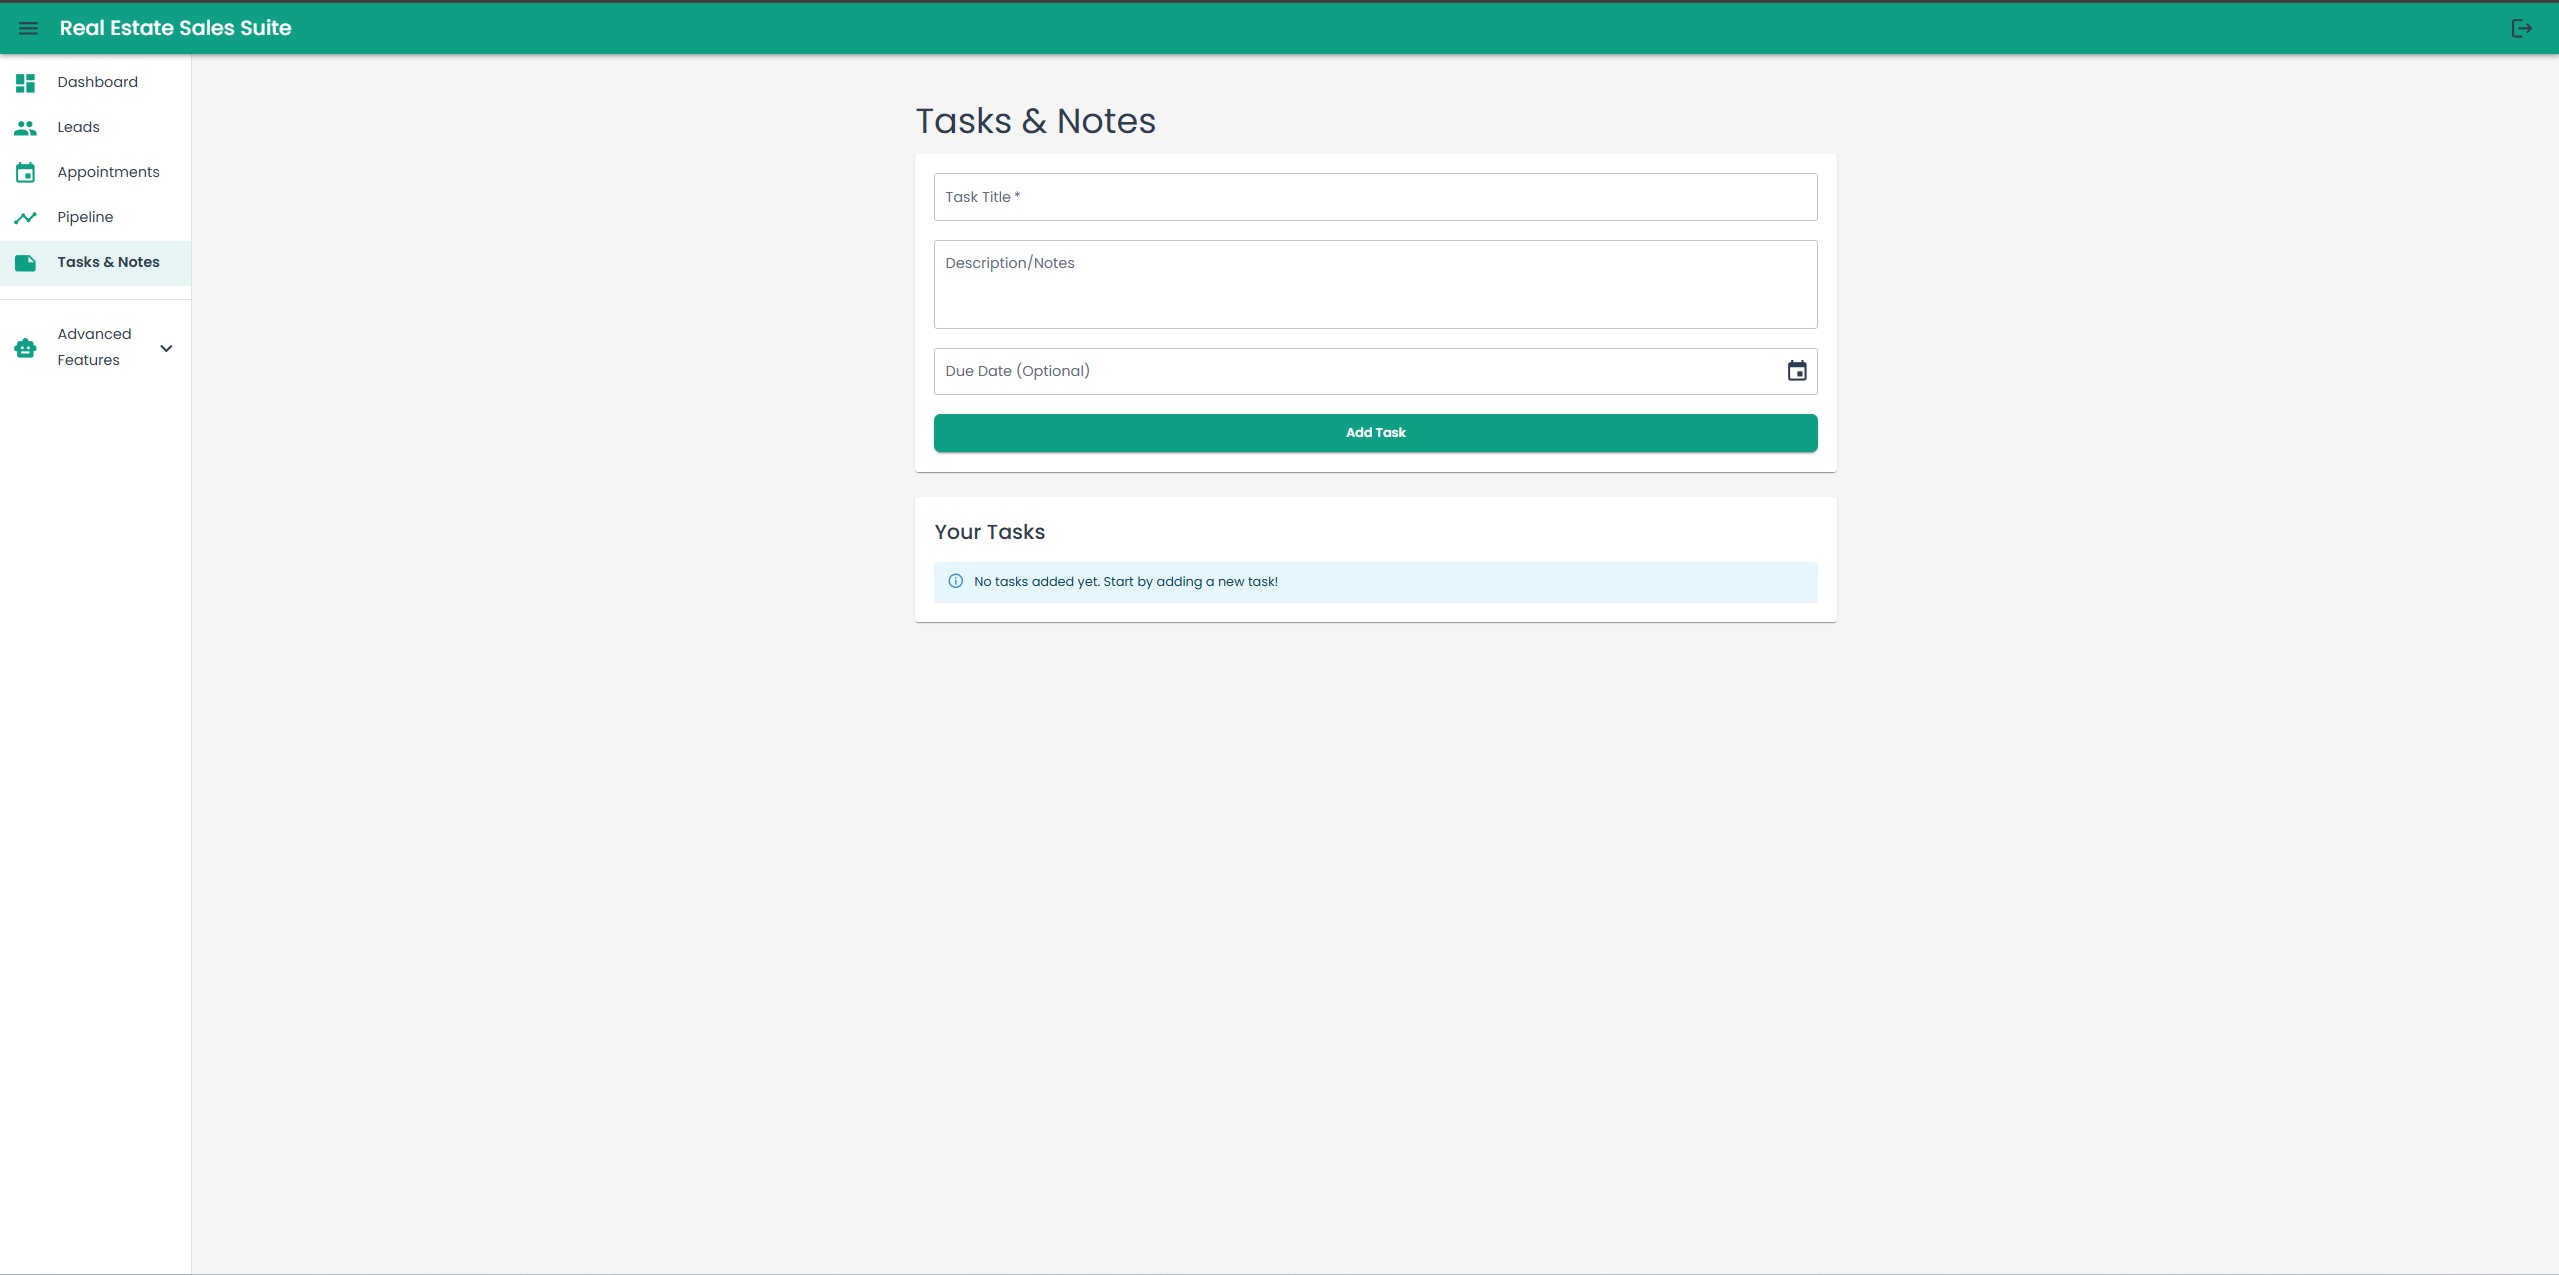
Task: Click the Due Date (Optional) field
Action: point(1300,370)
